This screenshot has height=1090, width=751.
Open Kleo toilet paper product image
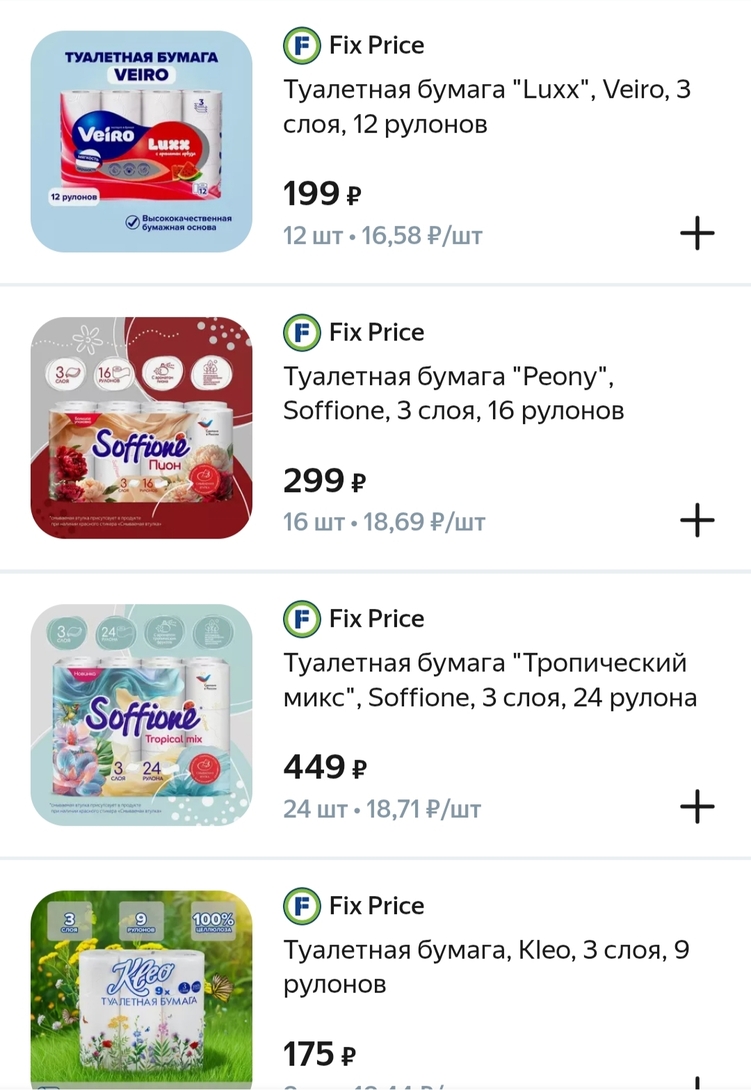[141, 988]
